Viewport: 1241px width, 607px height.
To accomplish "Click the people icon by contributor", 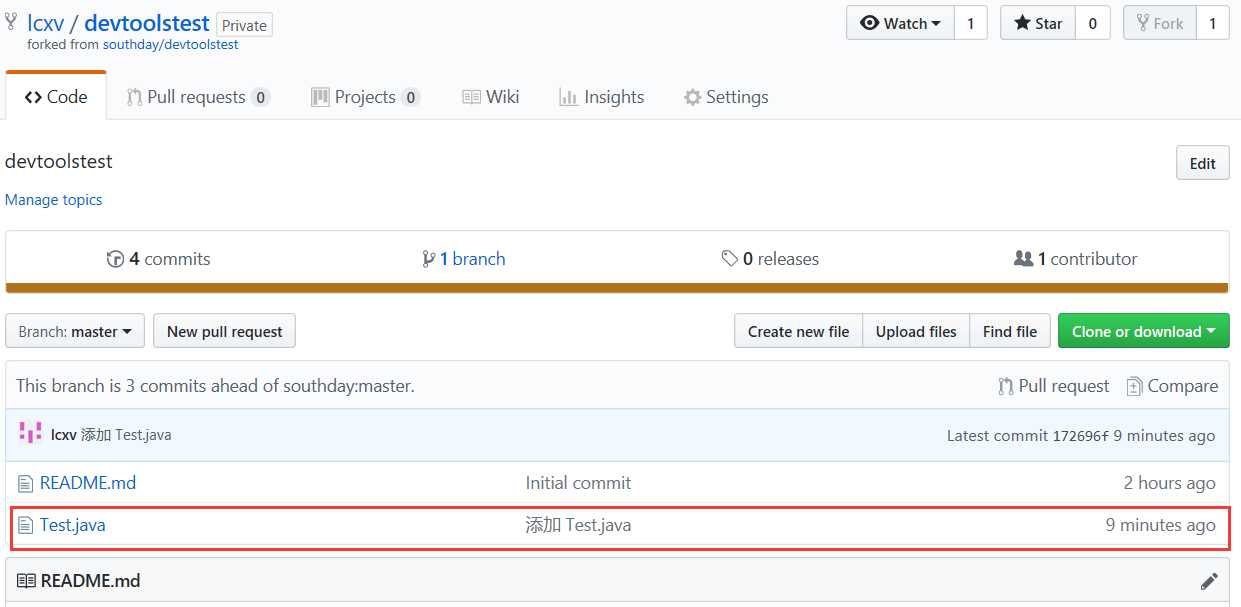I will pyautogui.click(x=1023, y=259).
